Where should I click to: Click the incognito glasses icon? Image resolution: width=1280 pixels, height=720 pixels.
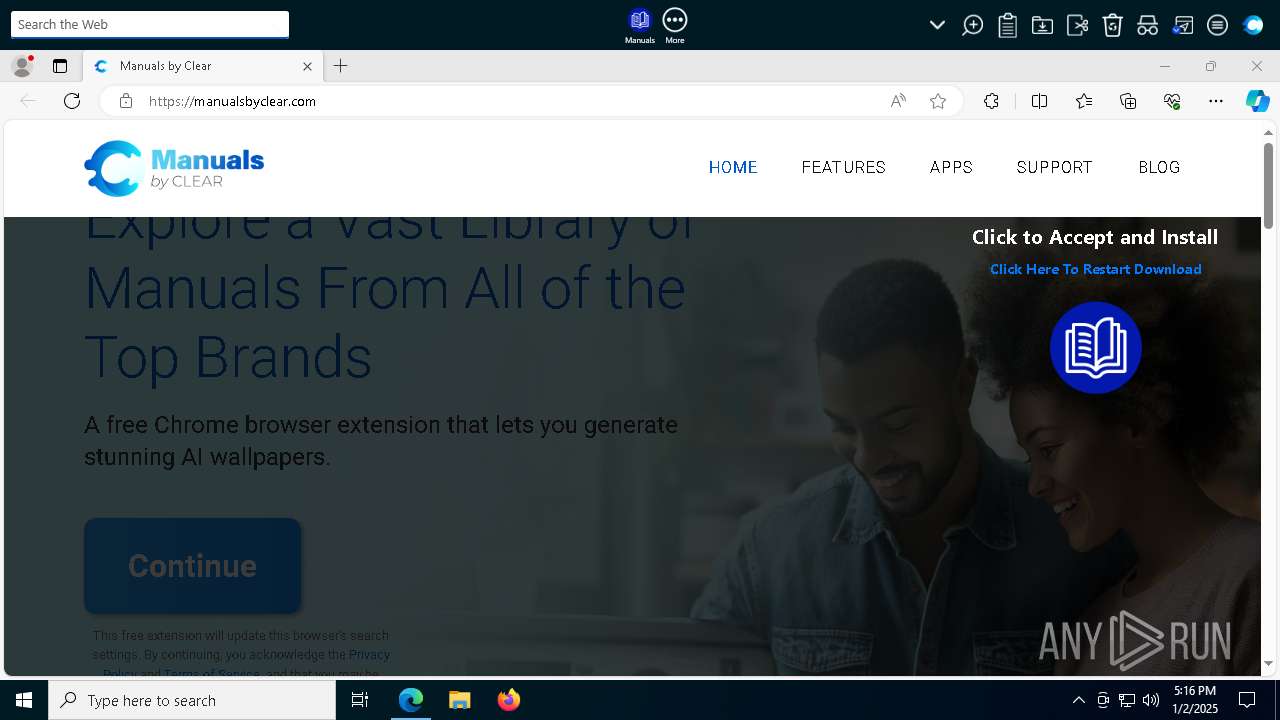pos(1147,25)
